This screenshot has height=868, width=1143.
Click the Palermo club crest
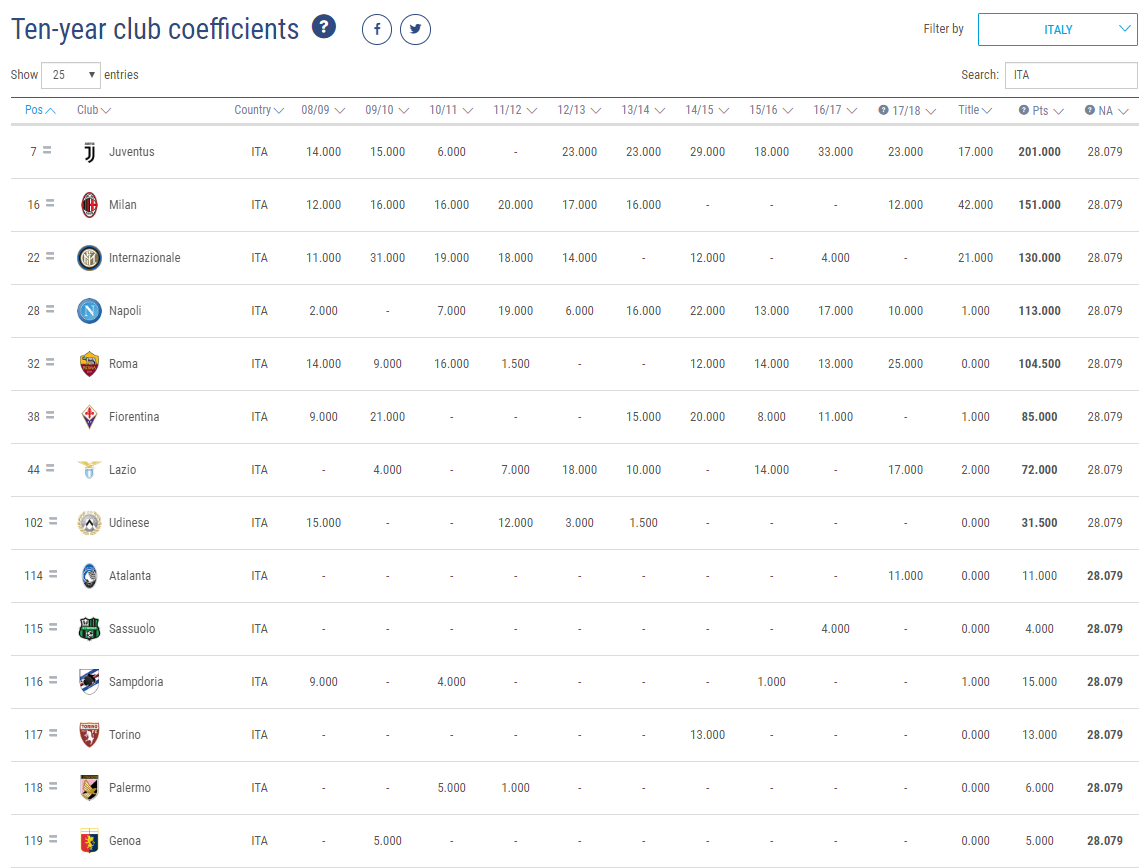click(x=90, y=788)
